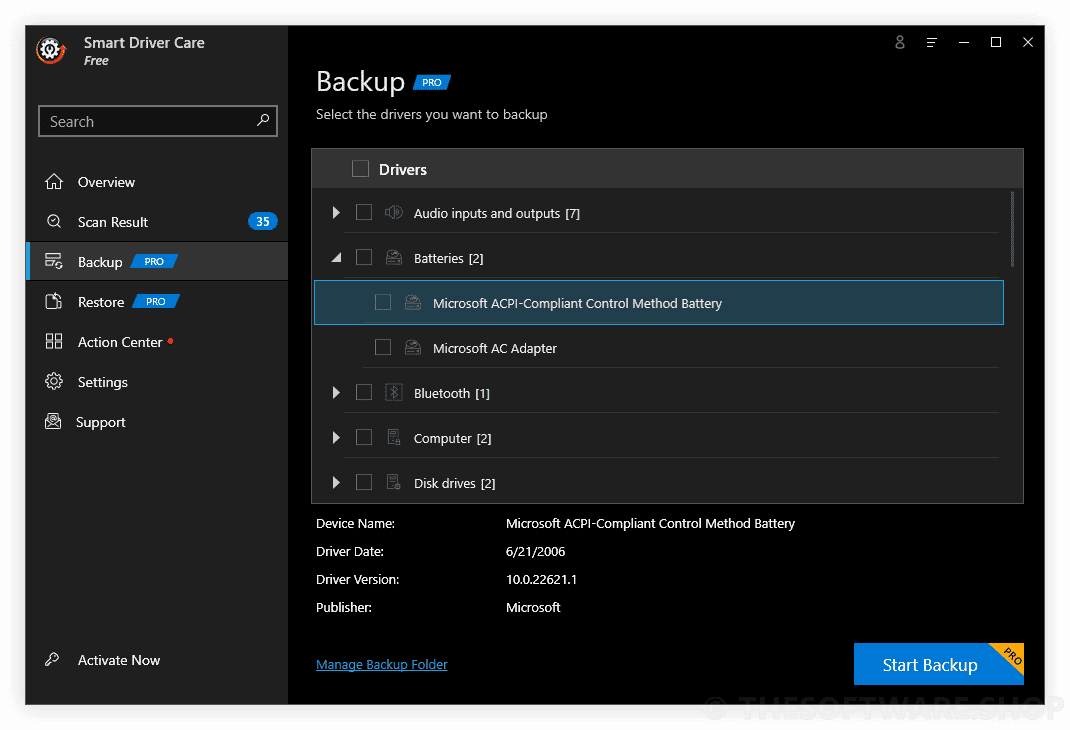Click Activate Now
This screenshot has height=730, width=1070.
119,660
